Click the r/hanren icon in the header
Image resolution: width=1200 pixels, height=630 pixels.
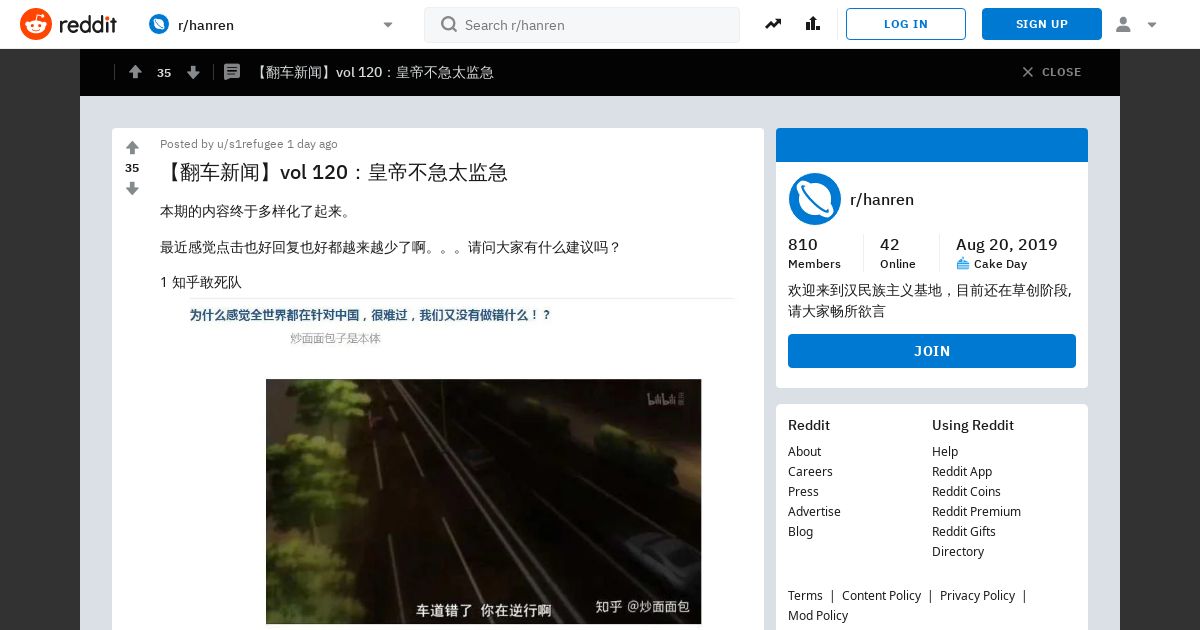click(159, 24)
